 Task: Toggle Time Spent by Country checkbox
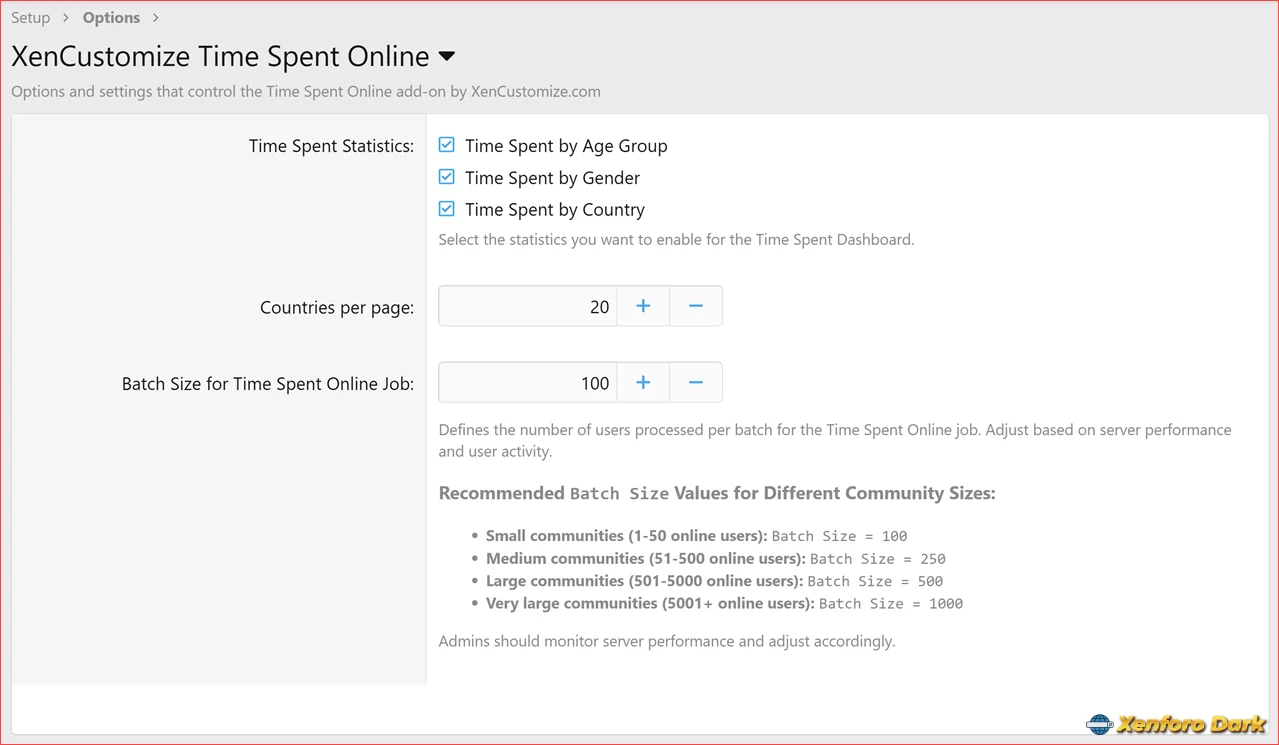[447, 209]
